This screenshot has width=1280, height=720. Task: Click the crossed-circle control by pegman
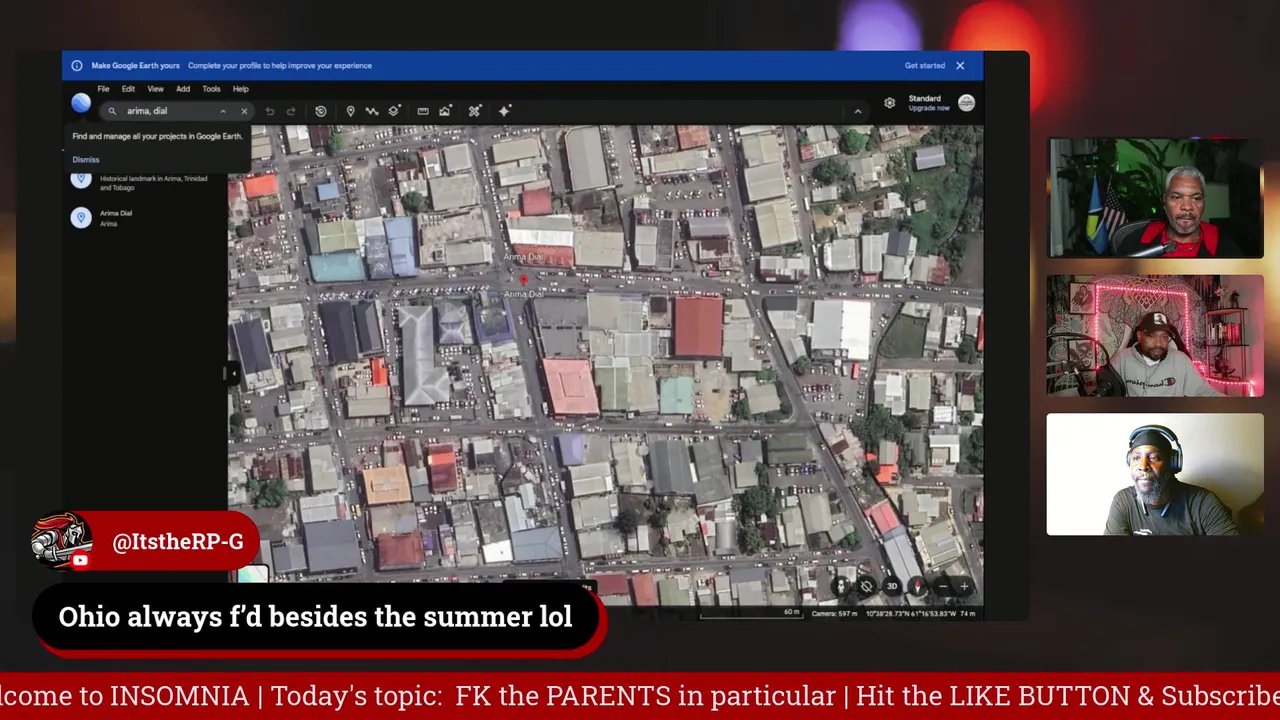pos(866,587)
